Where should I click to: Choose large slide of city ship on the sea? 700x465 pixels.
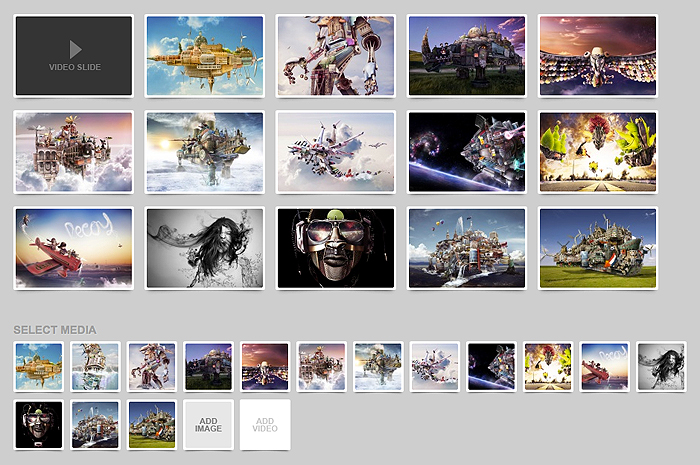(x=467, y=248)
